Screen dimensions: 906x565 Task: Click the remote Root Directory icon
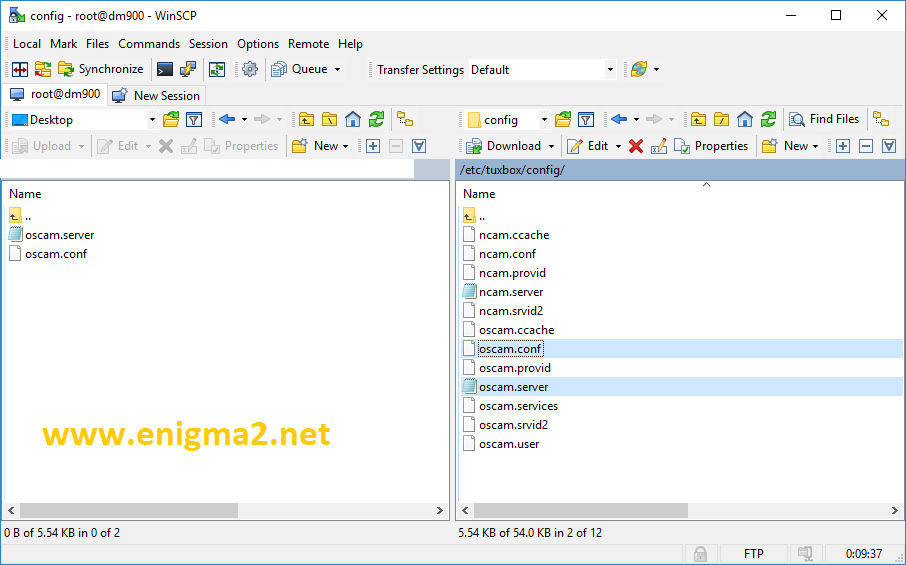pos(721,120)
